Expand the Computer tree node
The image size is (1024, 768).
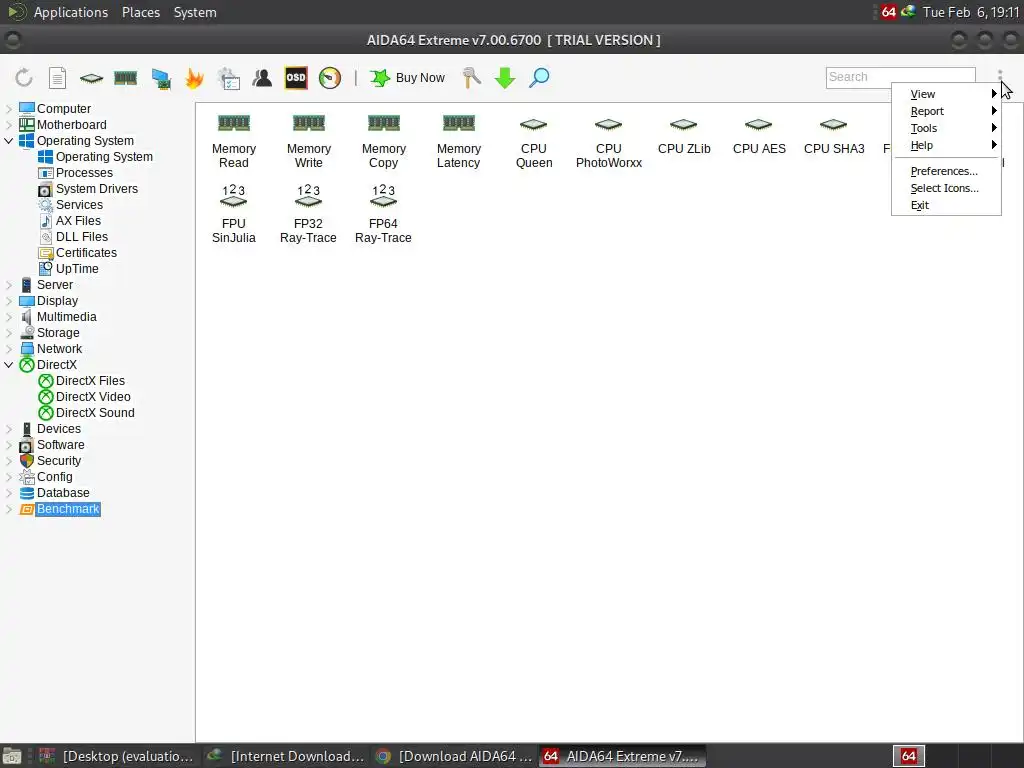click(x=9, y=108)
